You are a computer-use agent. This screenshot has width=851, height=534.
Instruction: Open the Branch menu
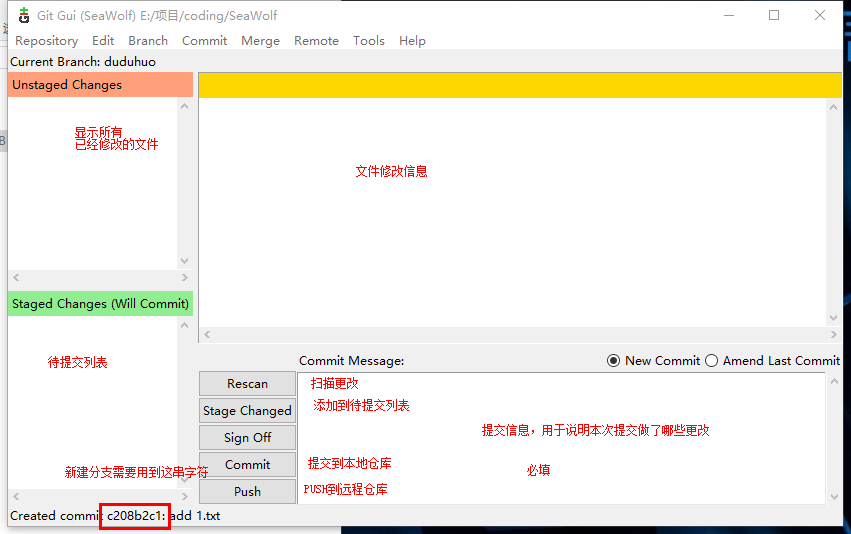148,41
